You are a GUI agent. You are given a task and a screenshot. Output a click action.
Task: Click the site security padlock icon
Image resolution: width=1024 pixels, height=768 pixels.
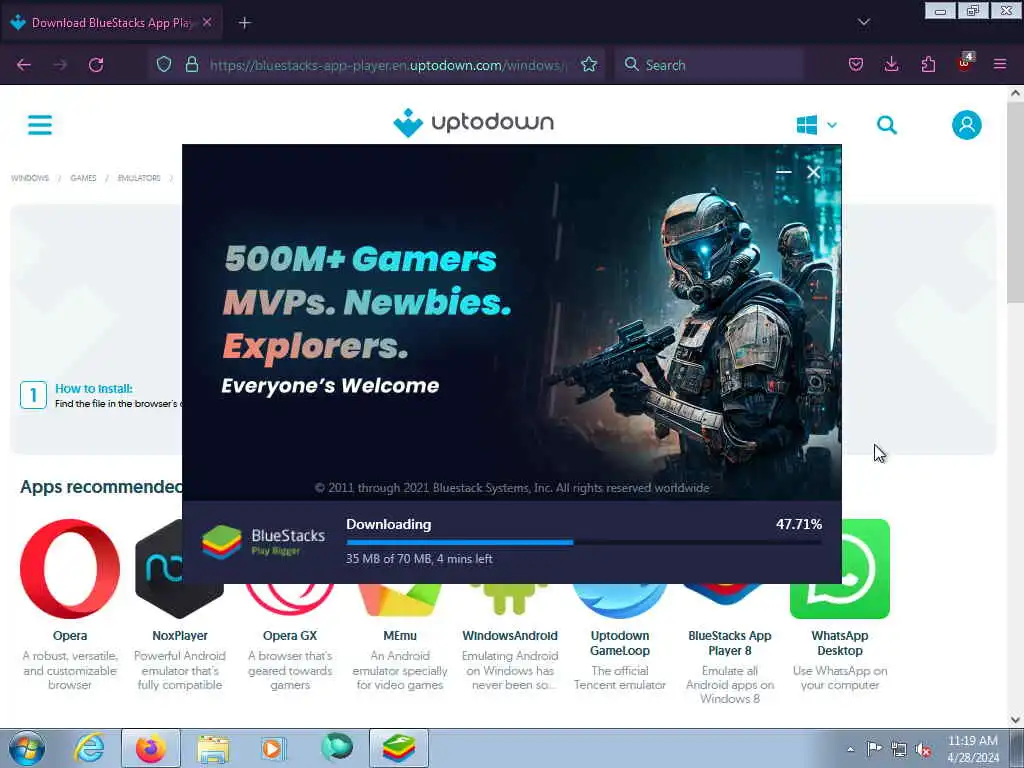click(x=191, y=65)
